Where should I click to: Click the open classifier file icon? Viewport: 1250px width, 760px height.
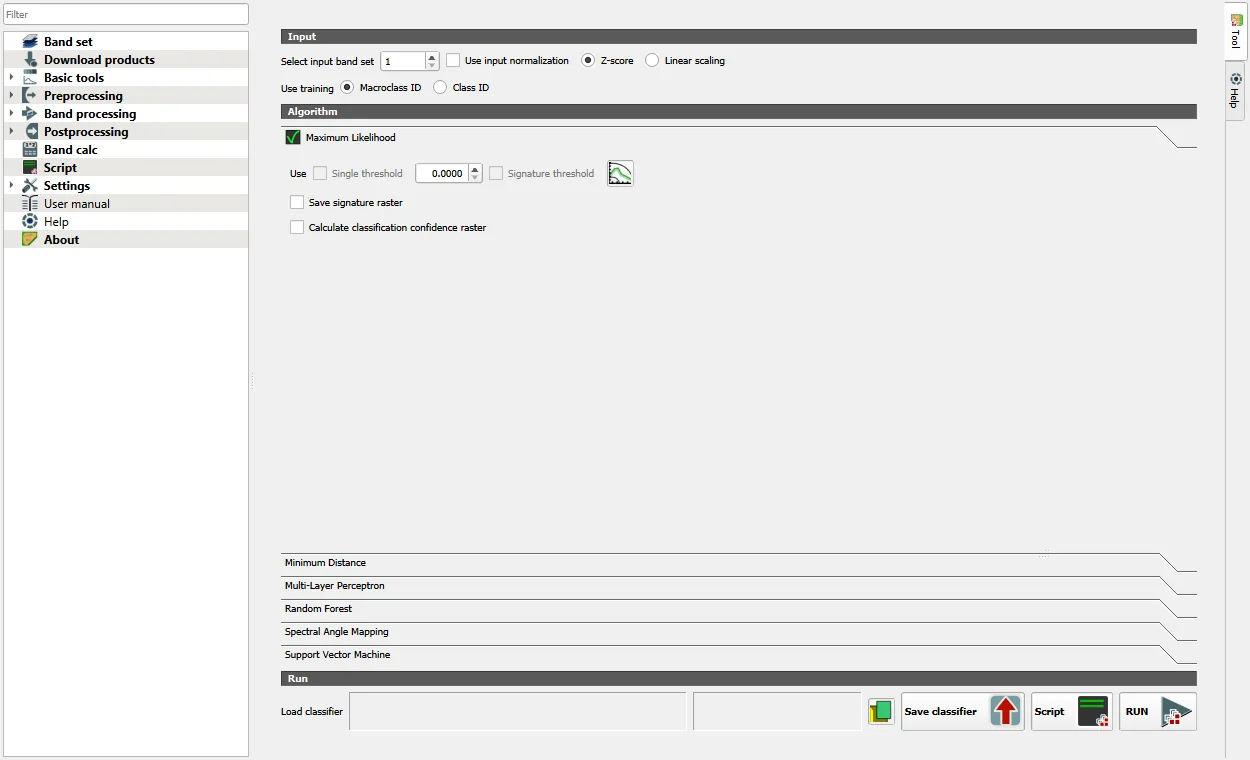pyautogui.click(x=881, y=712)
